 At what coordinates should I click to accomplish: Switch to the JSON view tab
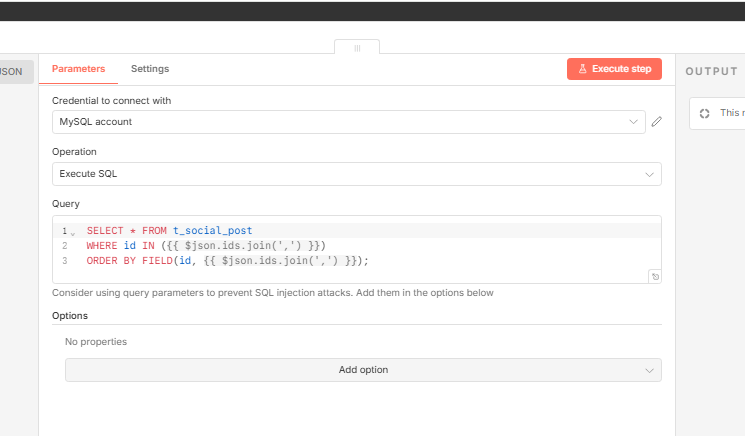tap(16, 72)
